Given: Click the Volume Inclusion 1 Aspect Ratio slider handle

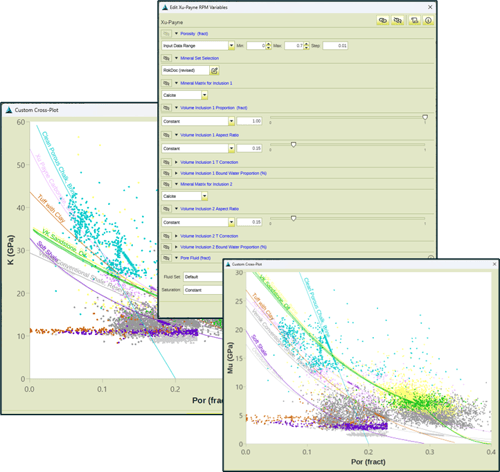Looking at the screenshot, I should point(293,145).
